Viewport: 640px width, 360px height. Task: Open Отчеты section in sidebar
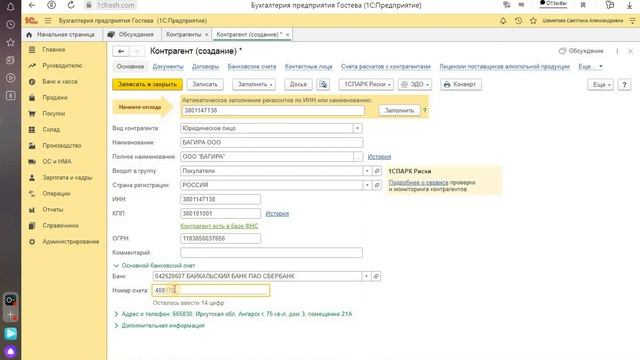(x=53, y=209)
